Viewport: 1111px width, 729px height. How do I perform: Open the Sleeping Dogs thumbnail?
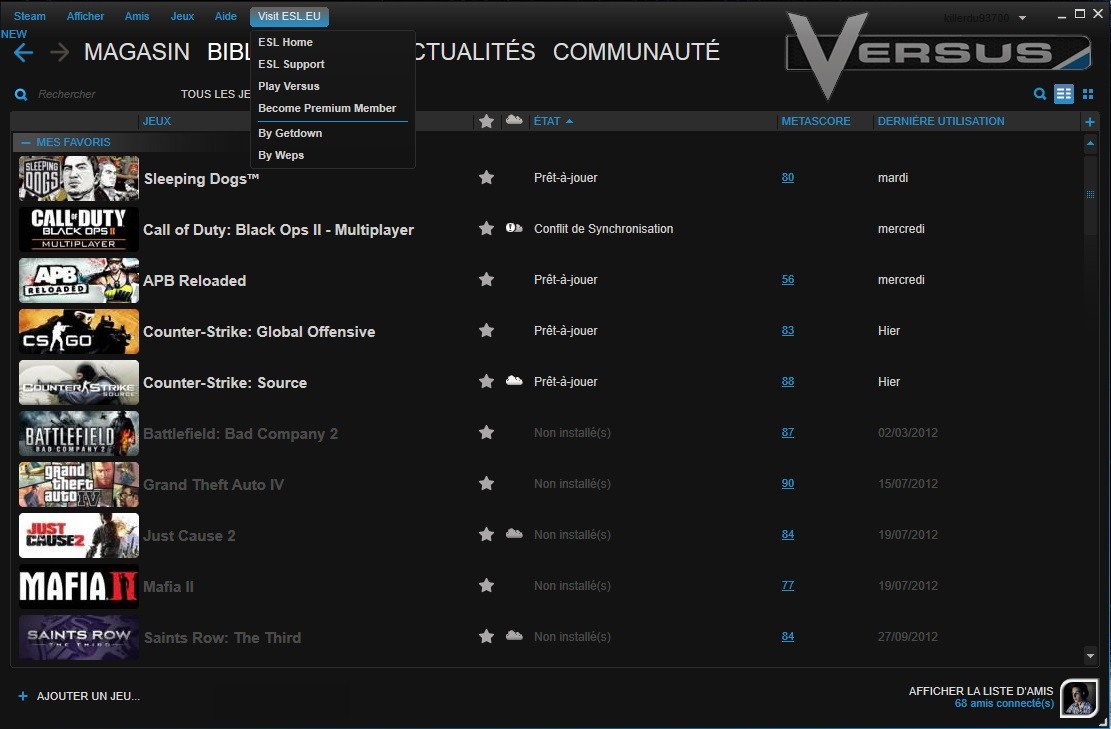coord(79,179)
